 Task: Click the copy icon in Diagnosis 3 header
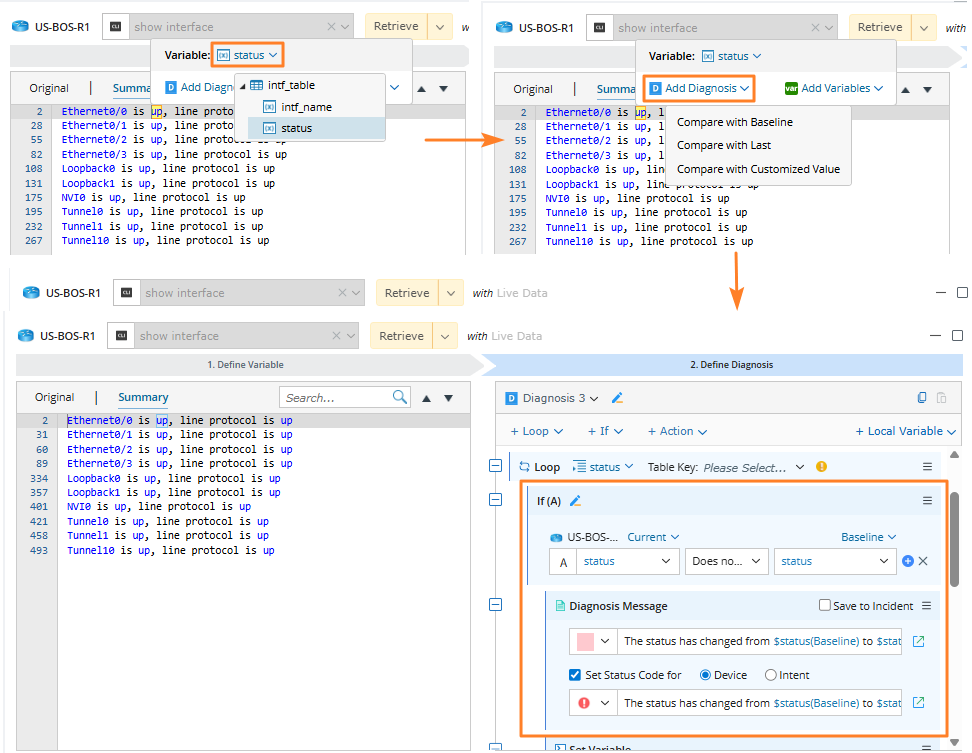coord(922,398)
